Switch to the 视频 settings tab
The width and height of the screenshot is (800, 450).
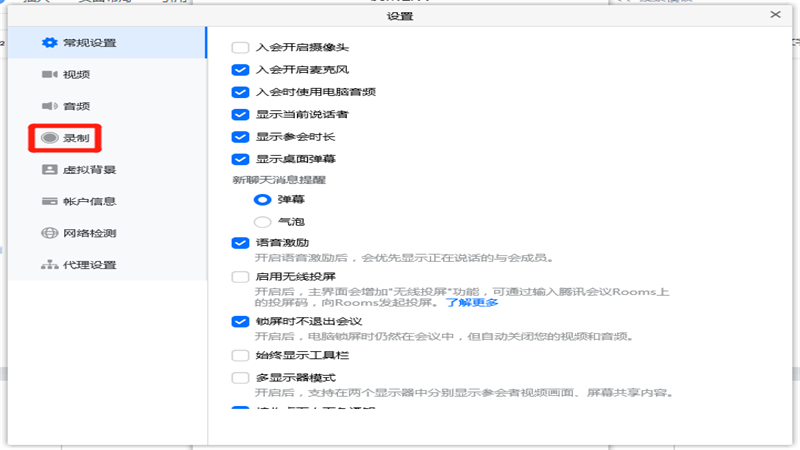tap(107, 74)
